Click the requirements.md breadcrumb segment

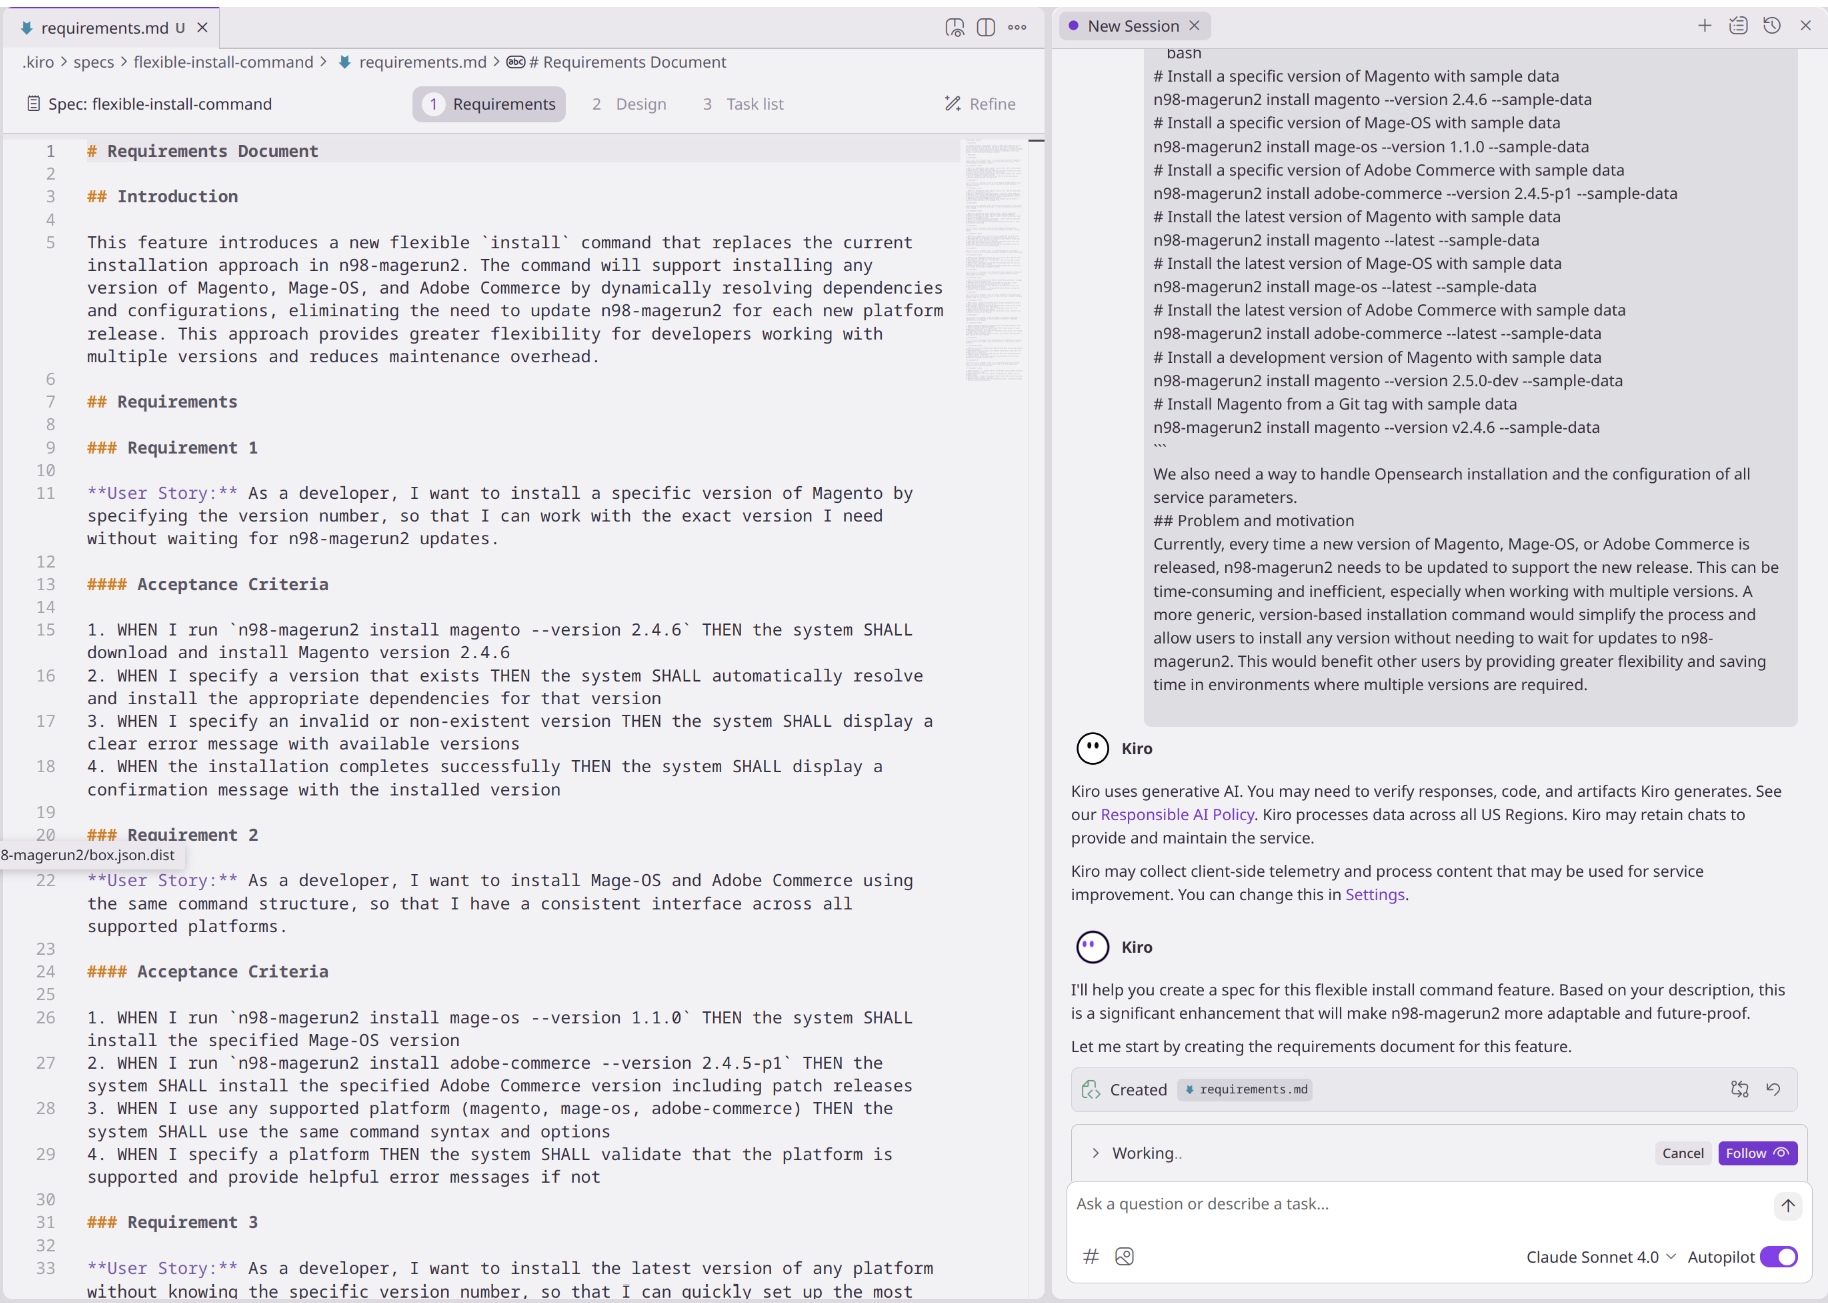click(423, 62)
